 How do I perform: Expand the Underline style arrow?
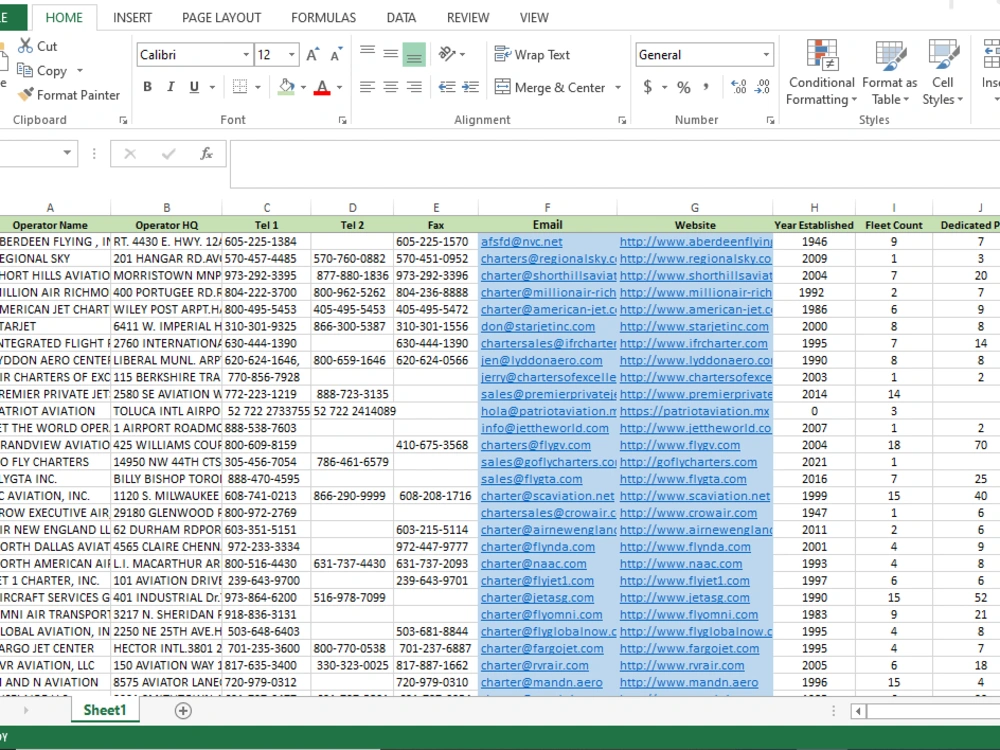coord(212,87)
